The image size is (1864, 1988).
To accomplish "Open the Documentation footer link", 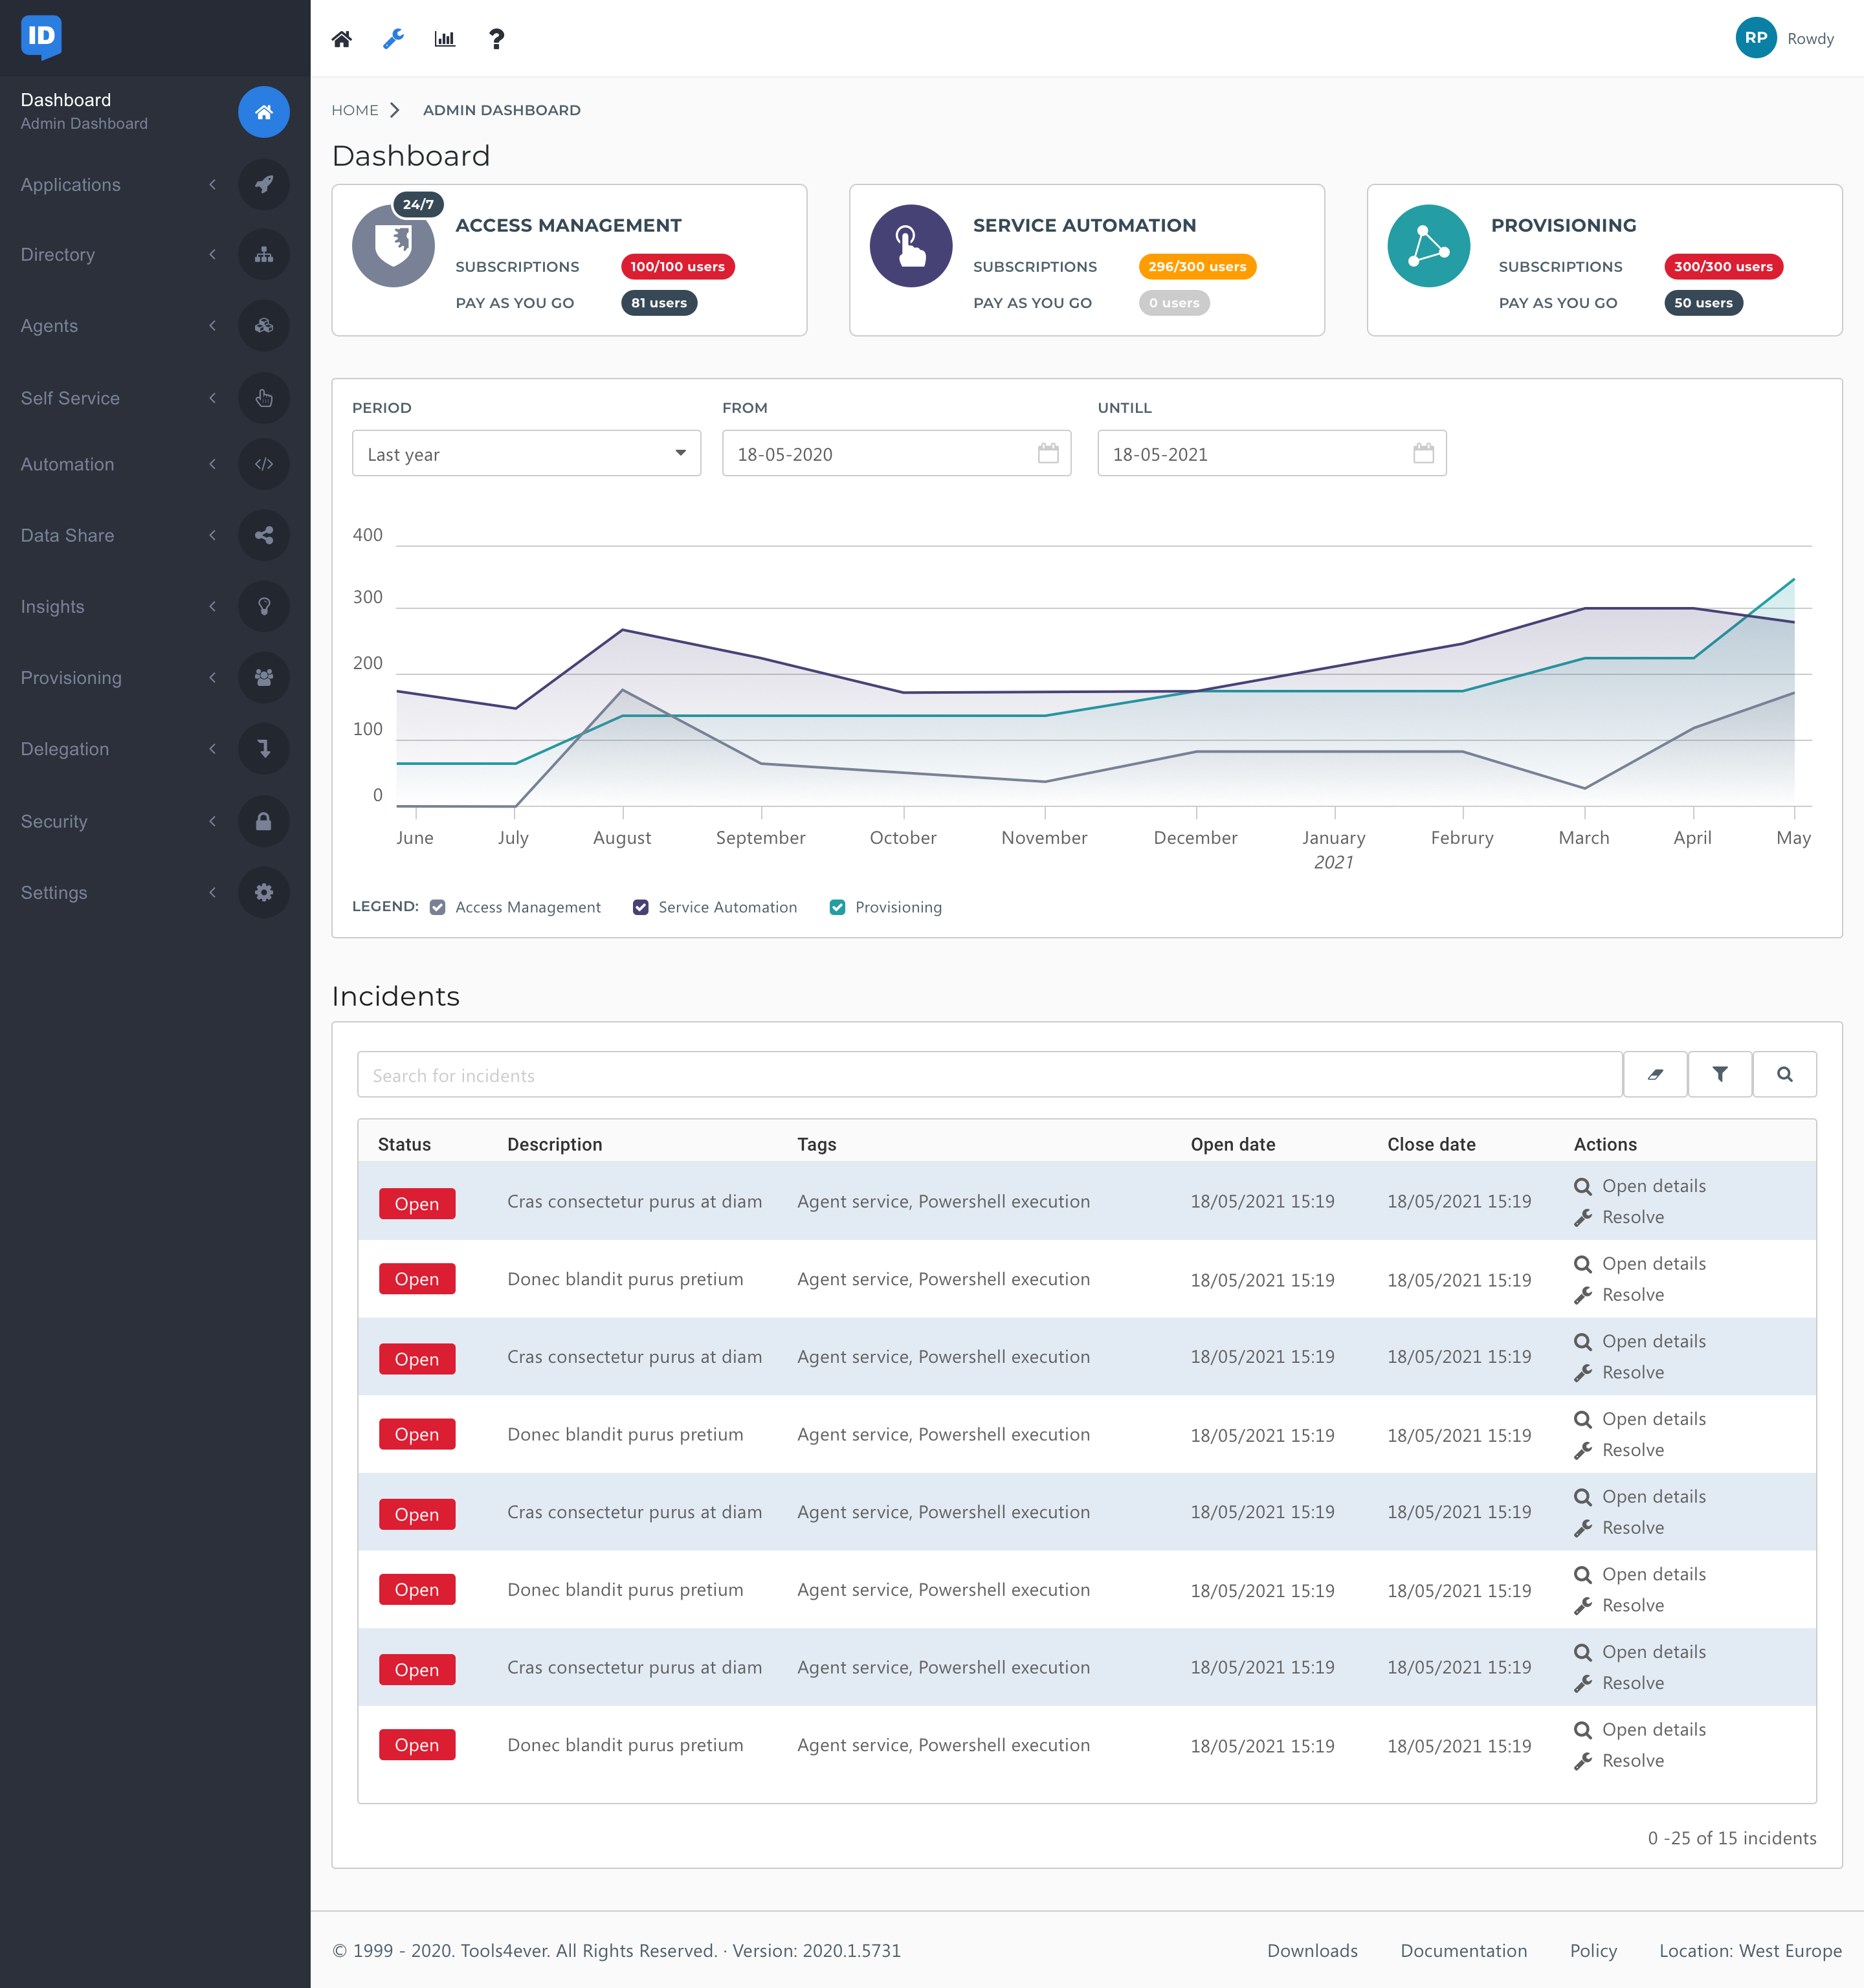I will (x=1464, y=1950).
